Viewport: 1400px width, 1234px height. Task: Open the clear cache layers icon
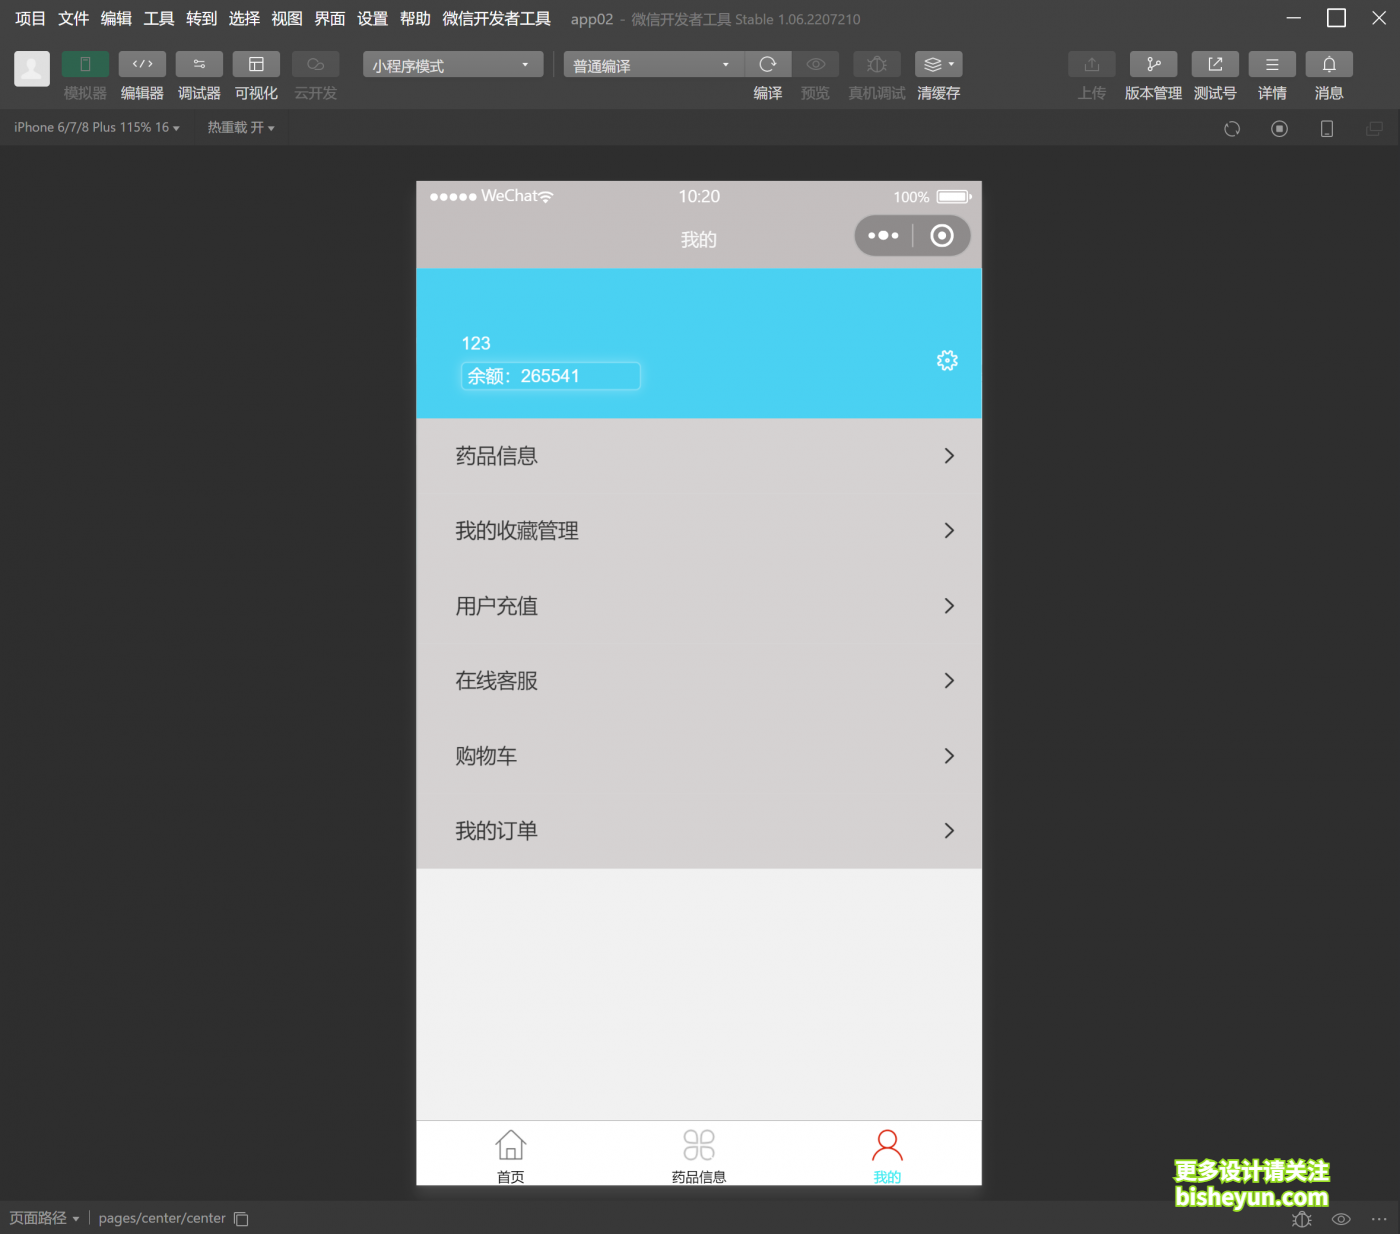pyautogui.click(x=937, y=65)
